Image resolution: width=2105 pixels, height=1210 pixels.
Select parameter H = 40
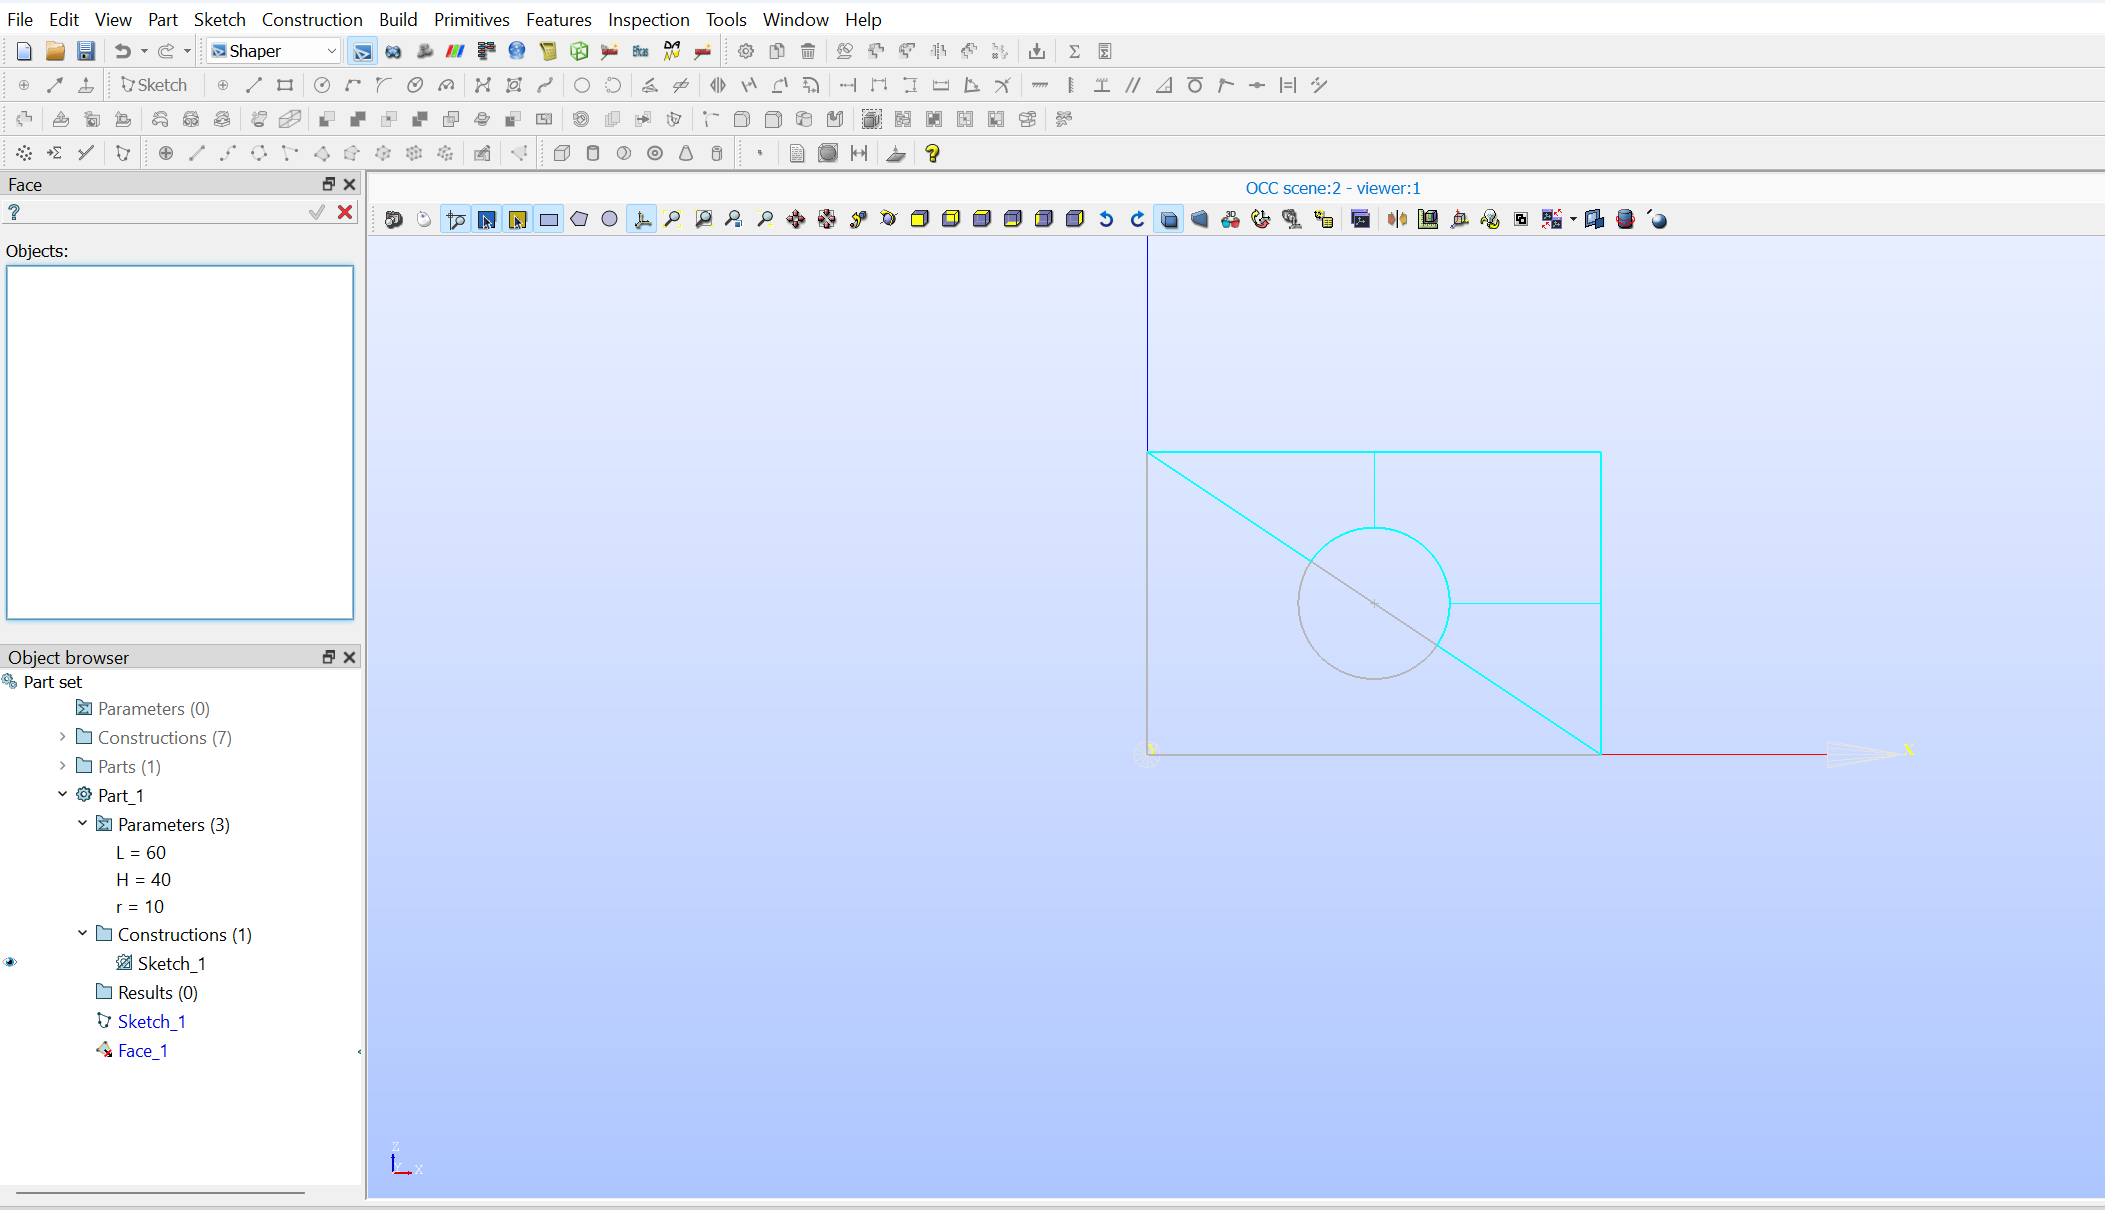143,880
